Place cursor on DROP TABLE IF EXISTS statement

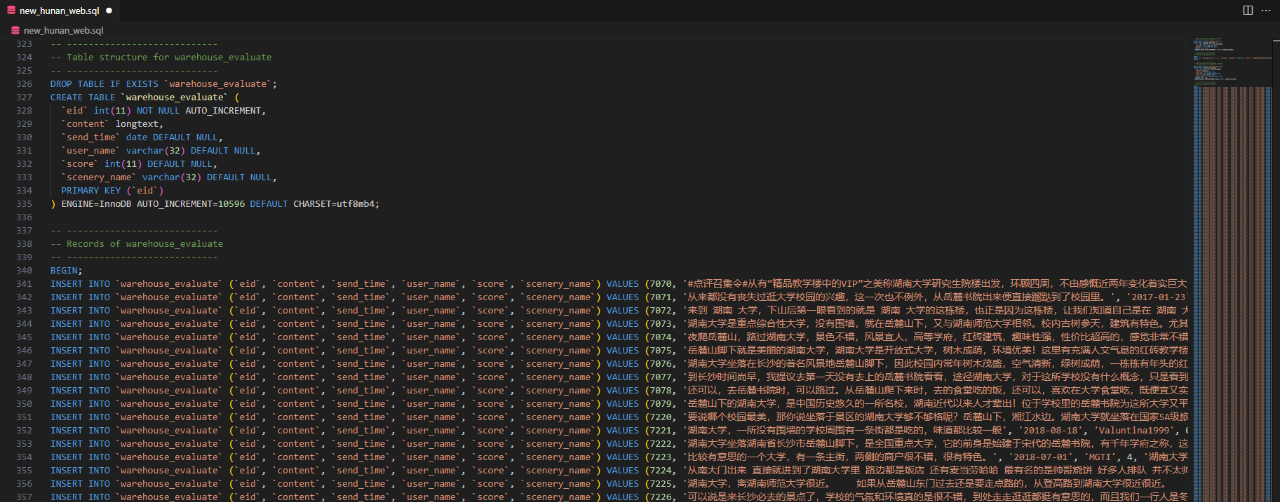coord(164,84)
